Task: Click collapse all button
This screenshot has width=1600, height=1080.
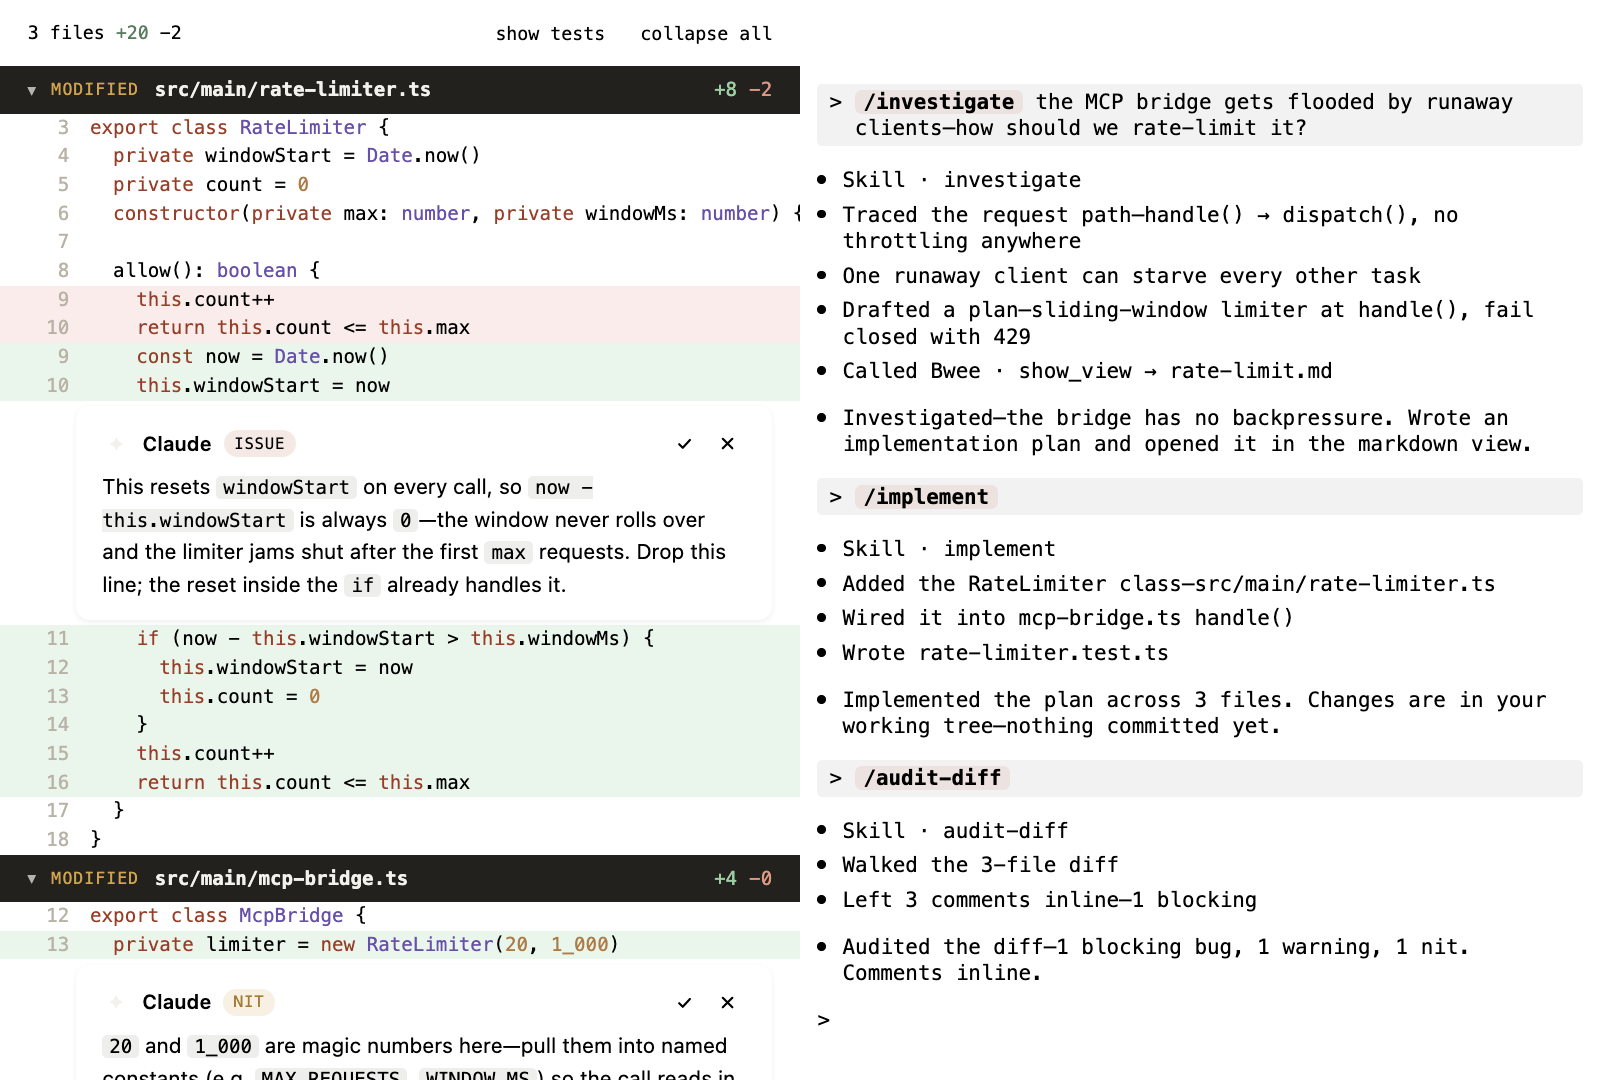Action: tap(706, 34)
